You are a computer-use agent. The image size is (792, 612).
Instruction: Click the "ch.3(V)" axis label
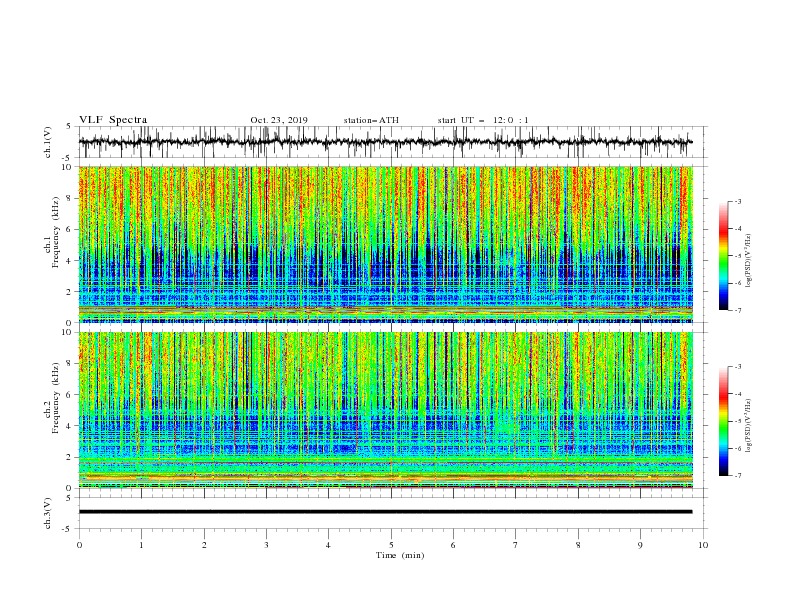click(48, 513)
